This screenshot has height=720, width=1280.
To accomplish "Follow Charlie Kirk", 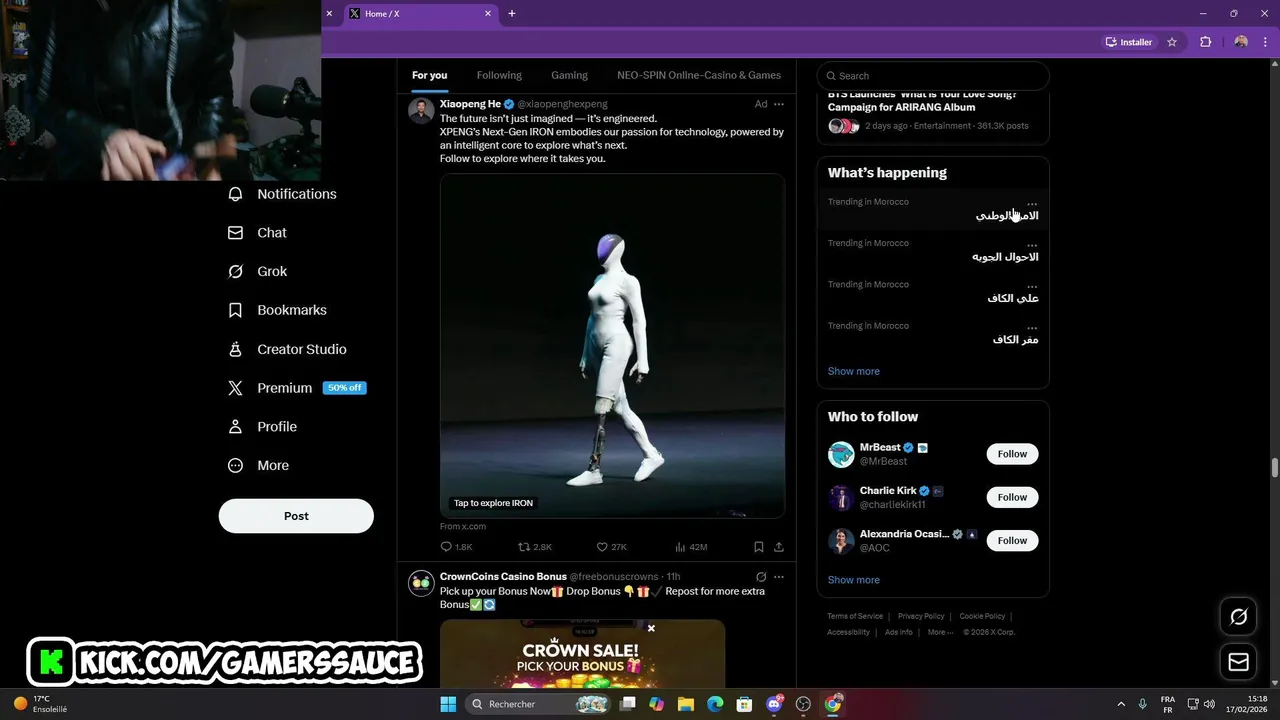I will pos(1012,497).
